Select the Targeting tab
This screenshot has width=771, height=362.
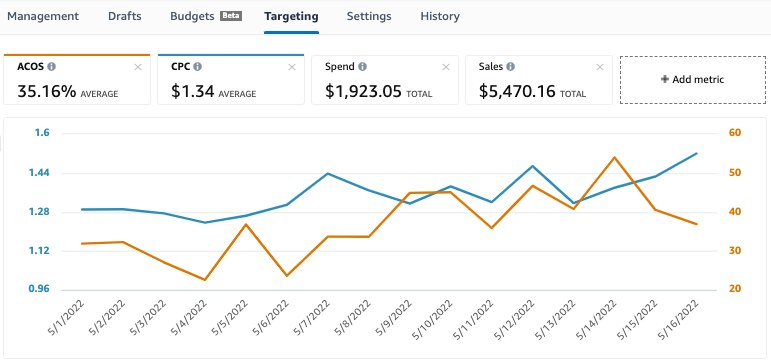pyautogui.click(x=291, y=16)
